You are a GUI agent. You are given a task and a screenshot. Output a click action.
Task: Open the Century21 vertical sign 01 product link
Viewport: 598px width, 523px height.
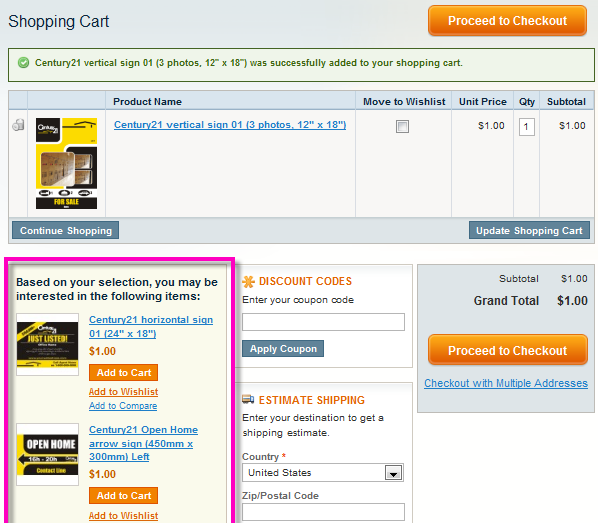click(230, 125)
